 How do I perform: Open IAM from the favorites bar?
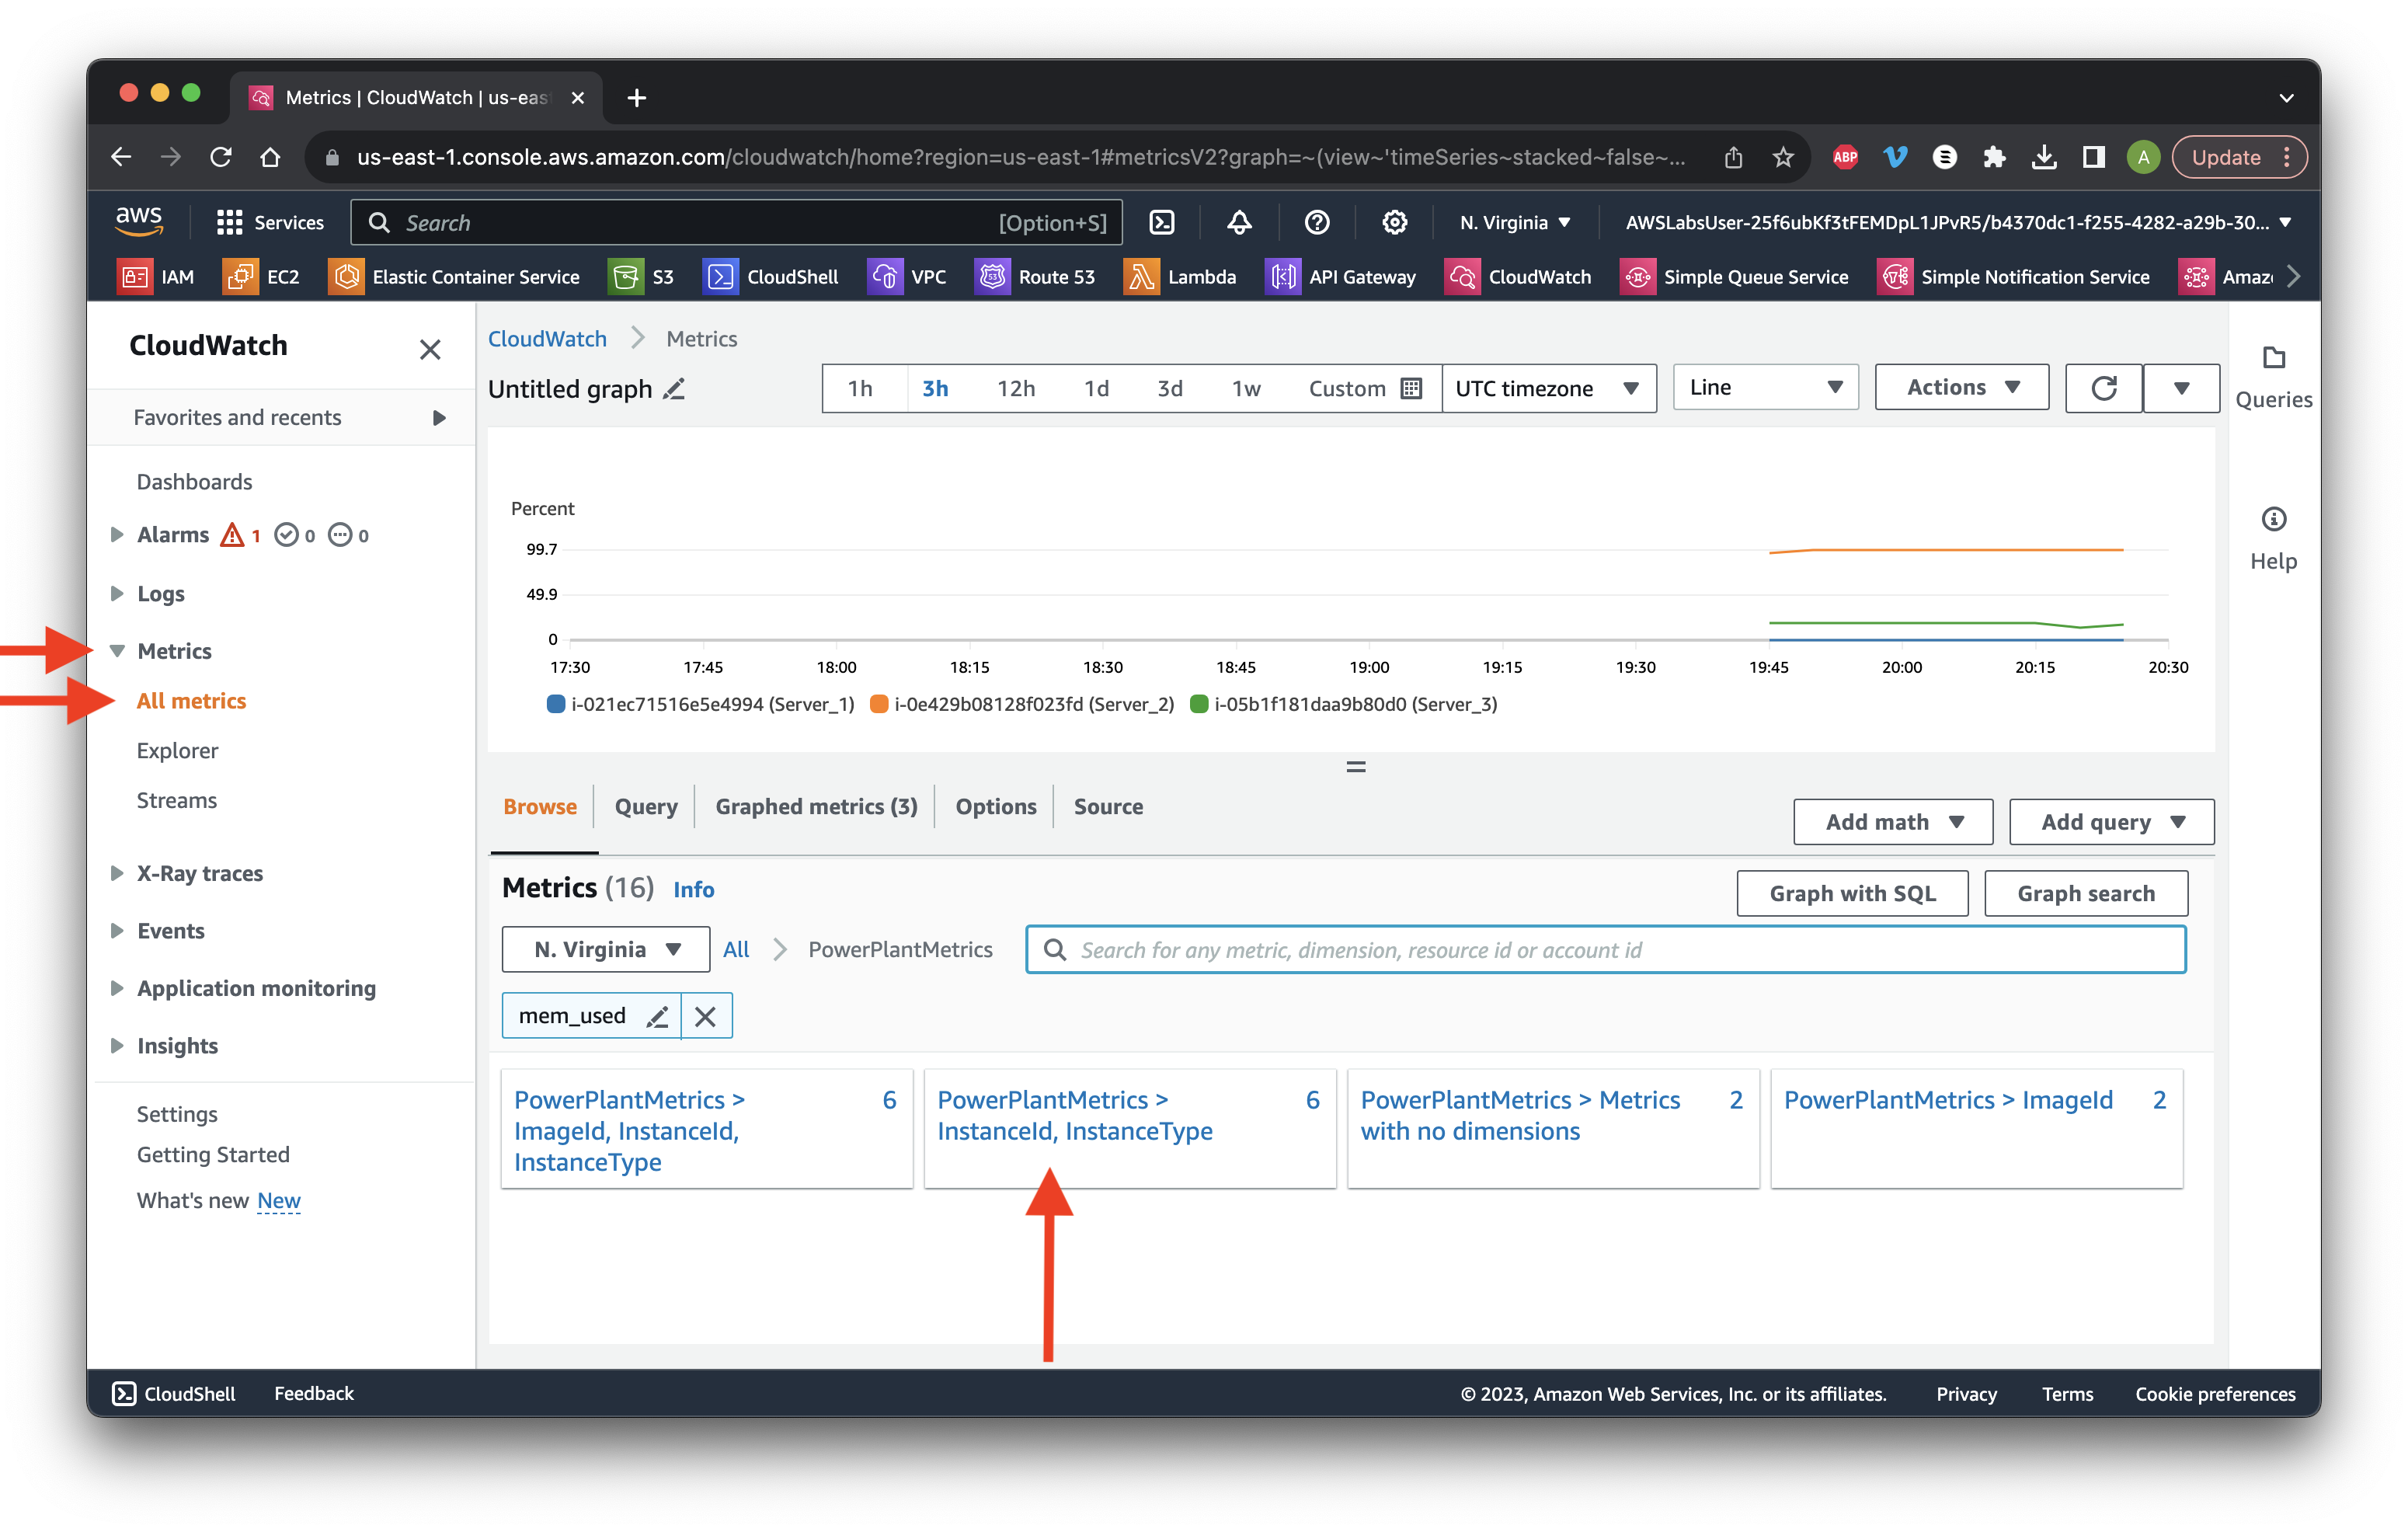point(156,277)
